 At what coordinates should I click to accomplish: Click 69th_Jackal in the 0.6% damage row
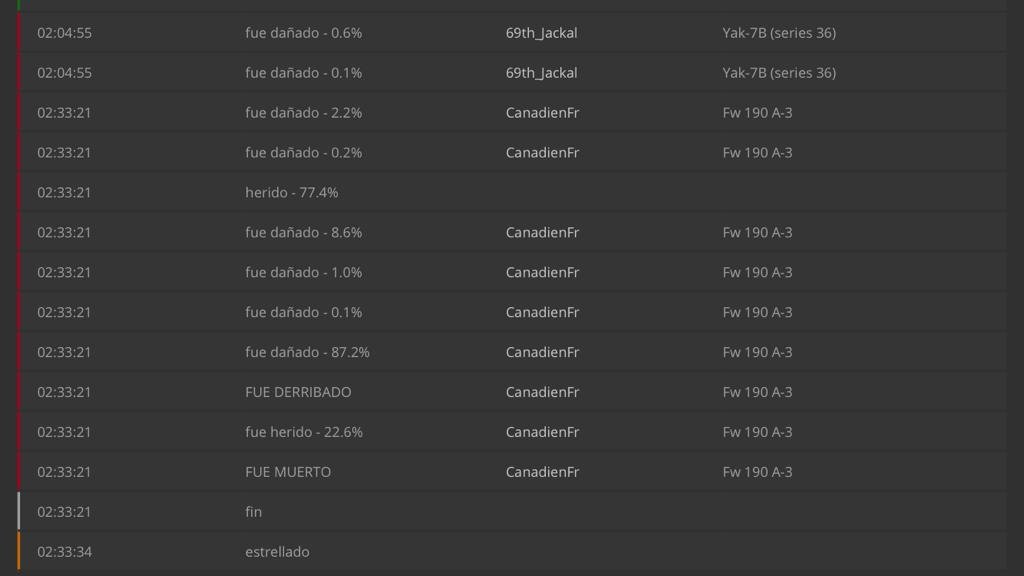point(541,33)
